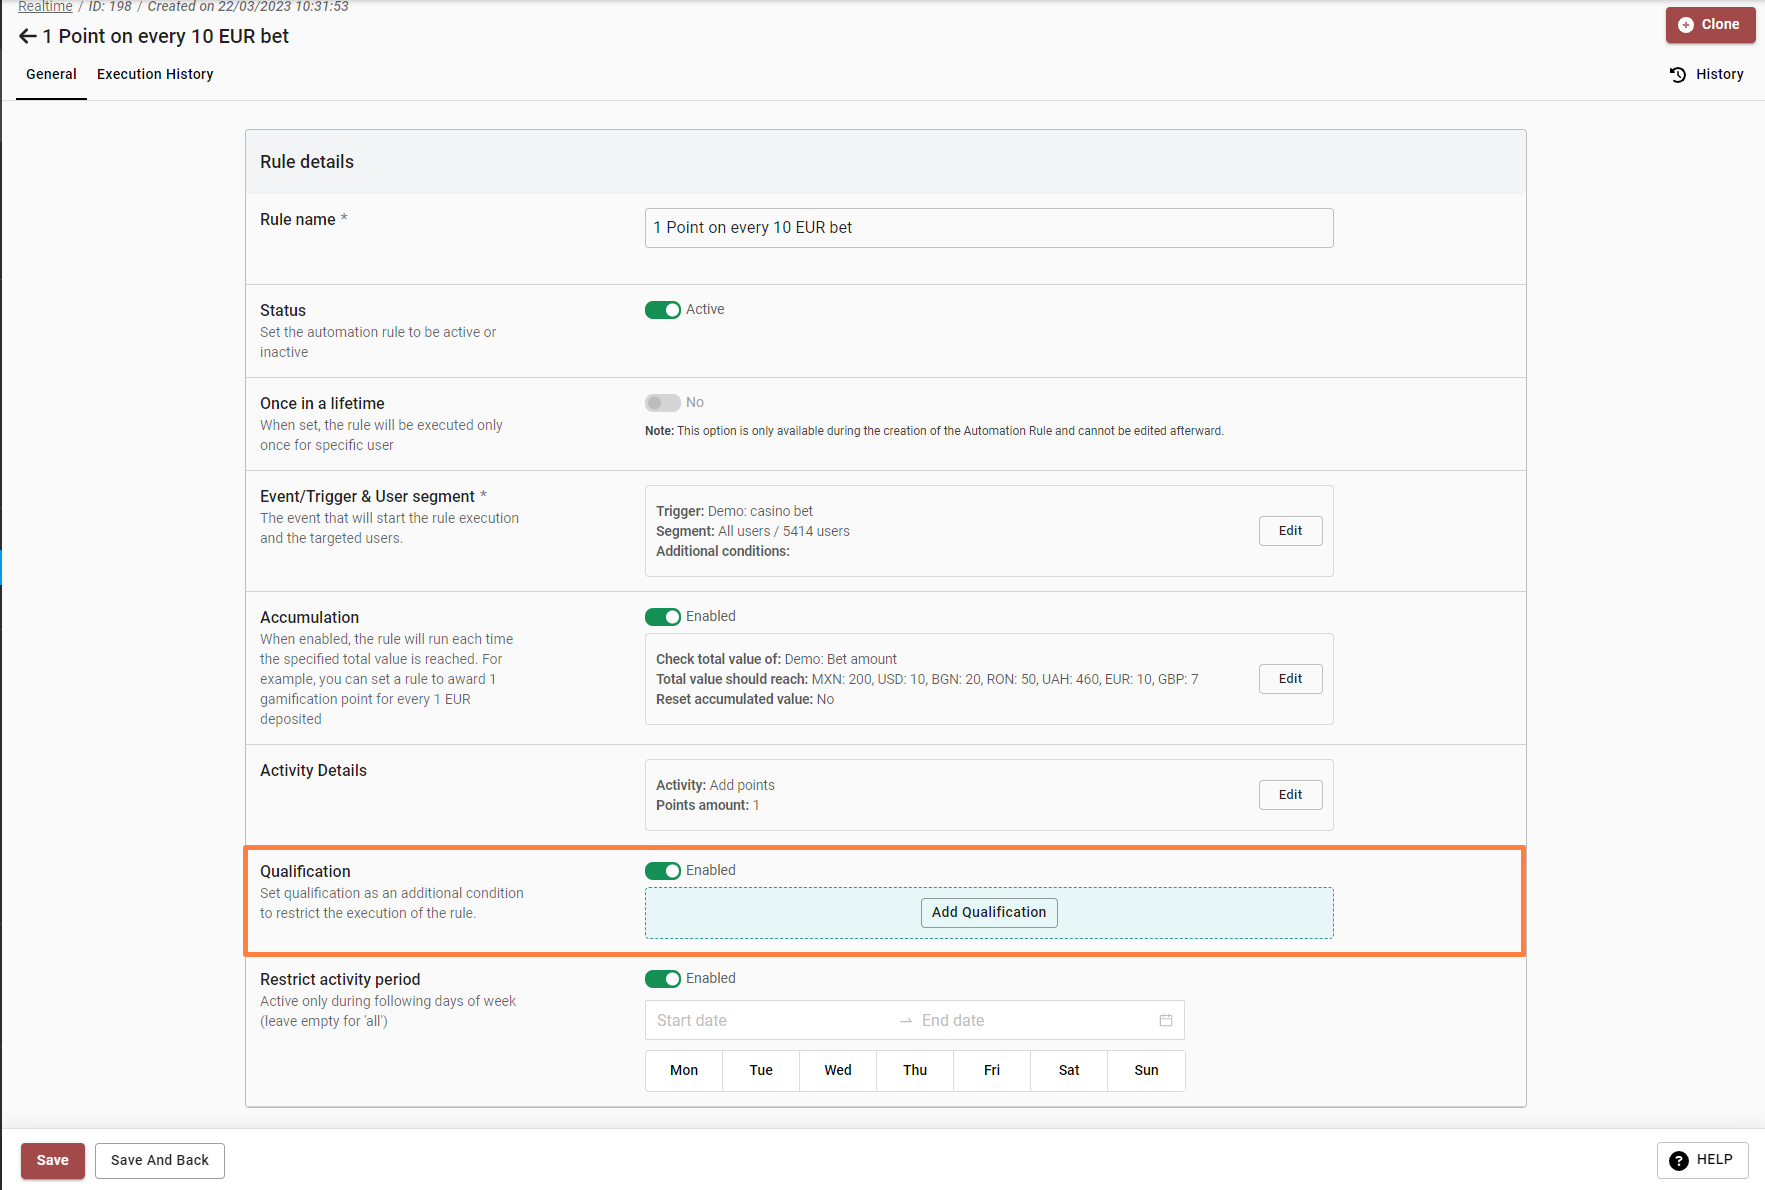The image size is (1765, 1190).
Task: Click the Save And Back button
Action: click(x=160, y=1161)
